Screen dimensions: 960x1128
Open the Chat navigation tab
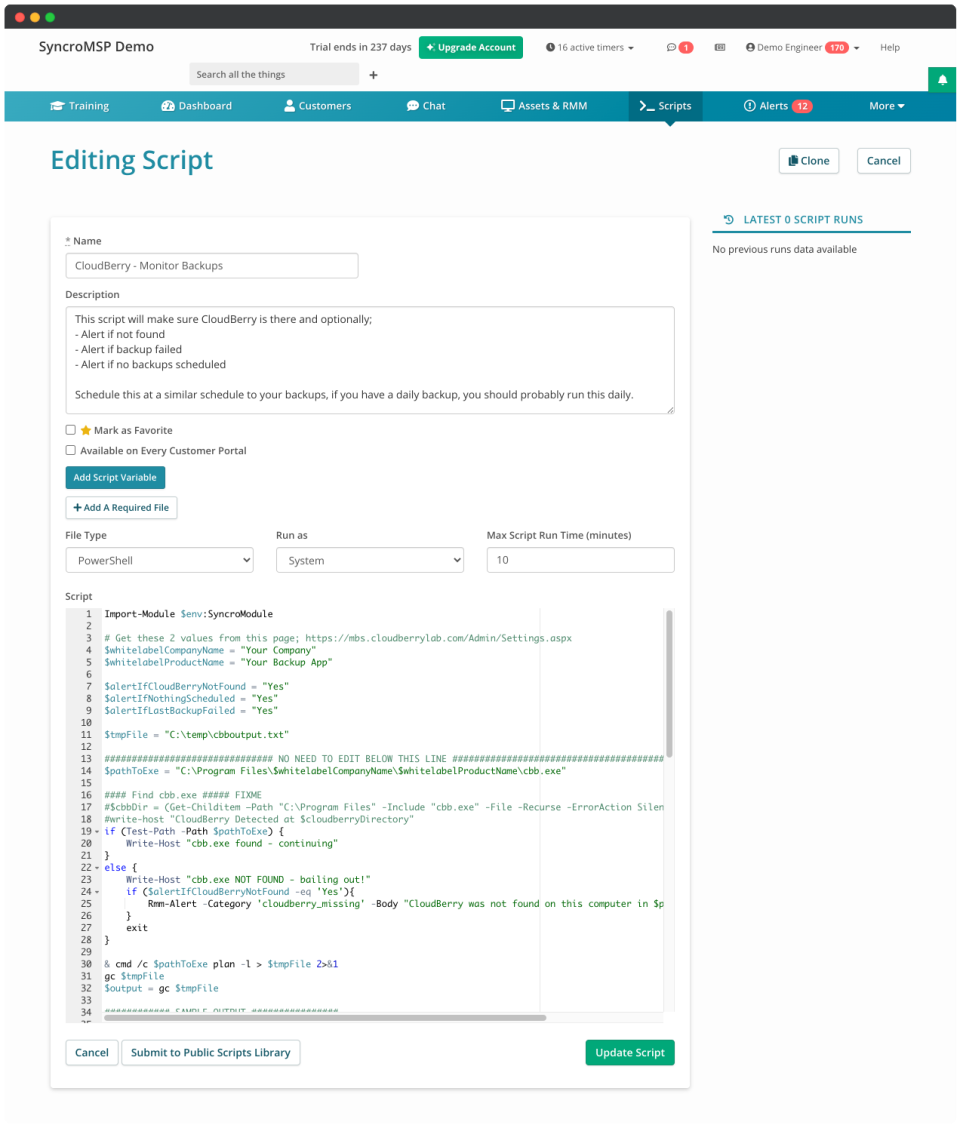coord(425,106)
